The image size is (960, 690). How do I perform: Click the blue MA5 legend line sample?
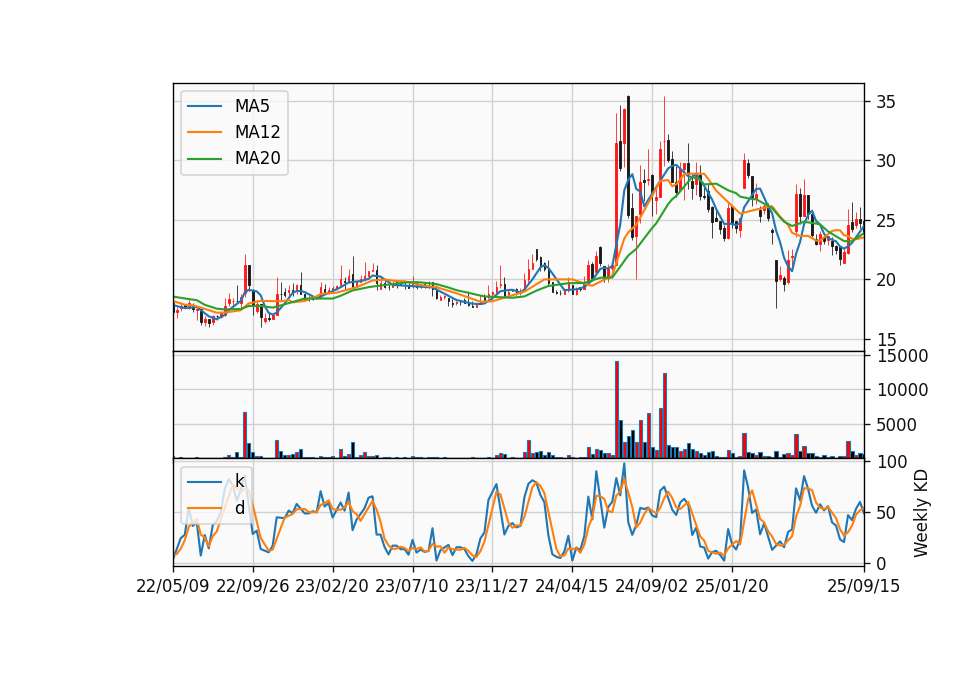[x=204, y=107]
